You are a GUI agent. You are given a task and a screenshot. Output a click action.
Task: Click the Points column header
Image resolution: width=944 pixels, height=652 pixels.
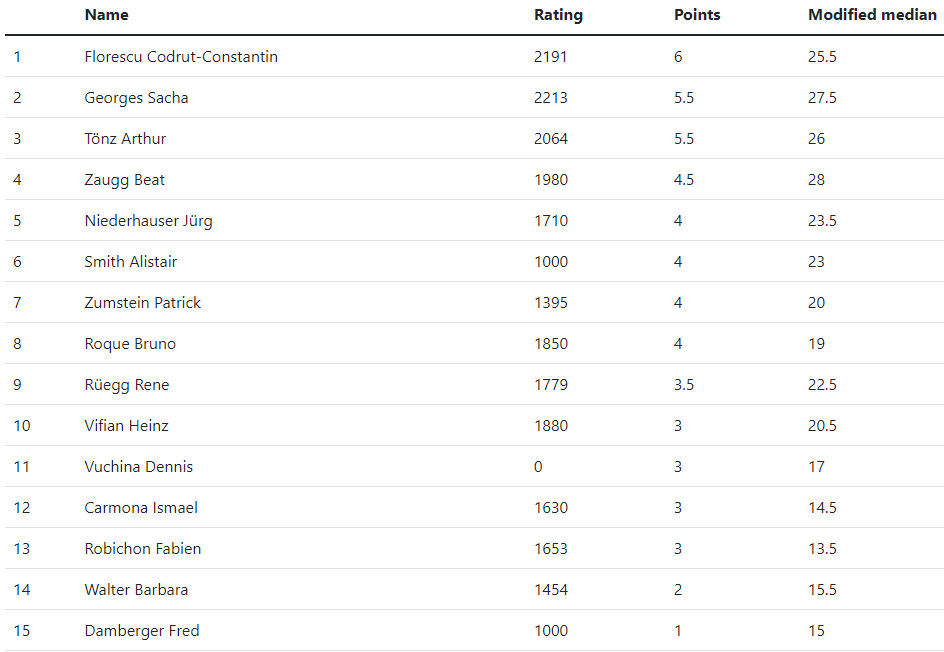click(x=697, y=15)
